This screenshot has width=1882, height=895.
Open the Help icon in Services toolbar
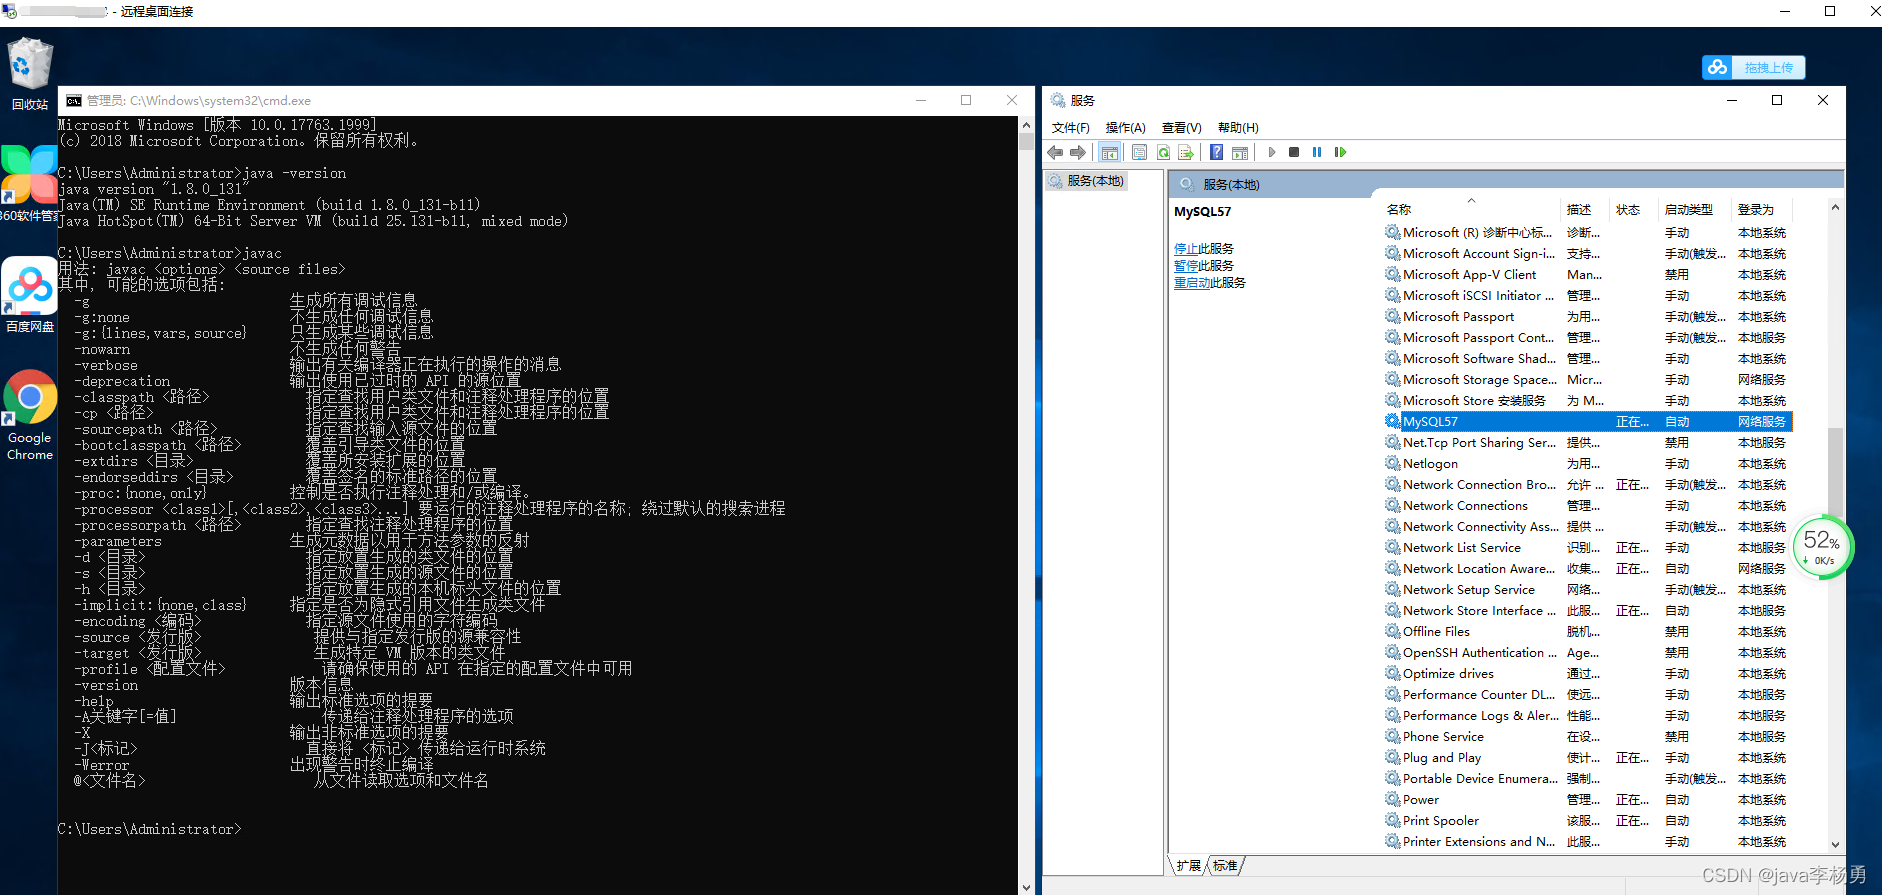pos(1216,152)
